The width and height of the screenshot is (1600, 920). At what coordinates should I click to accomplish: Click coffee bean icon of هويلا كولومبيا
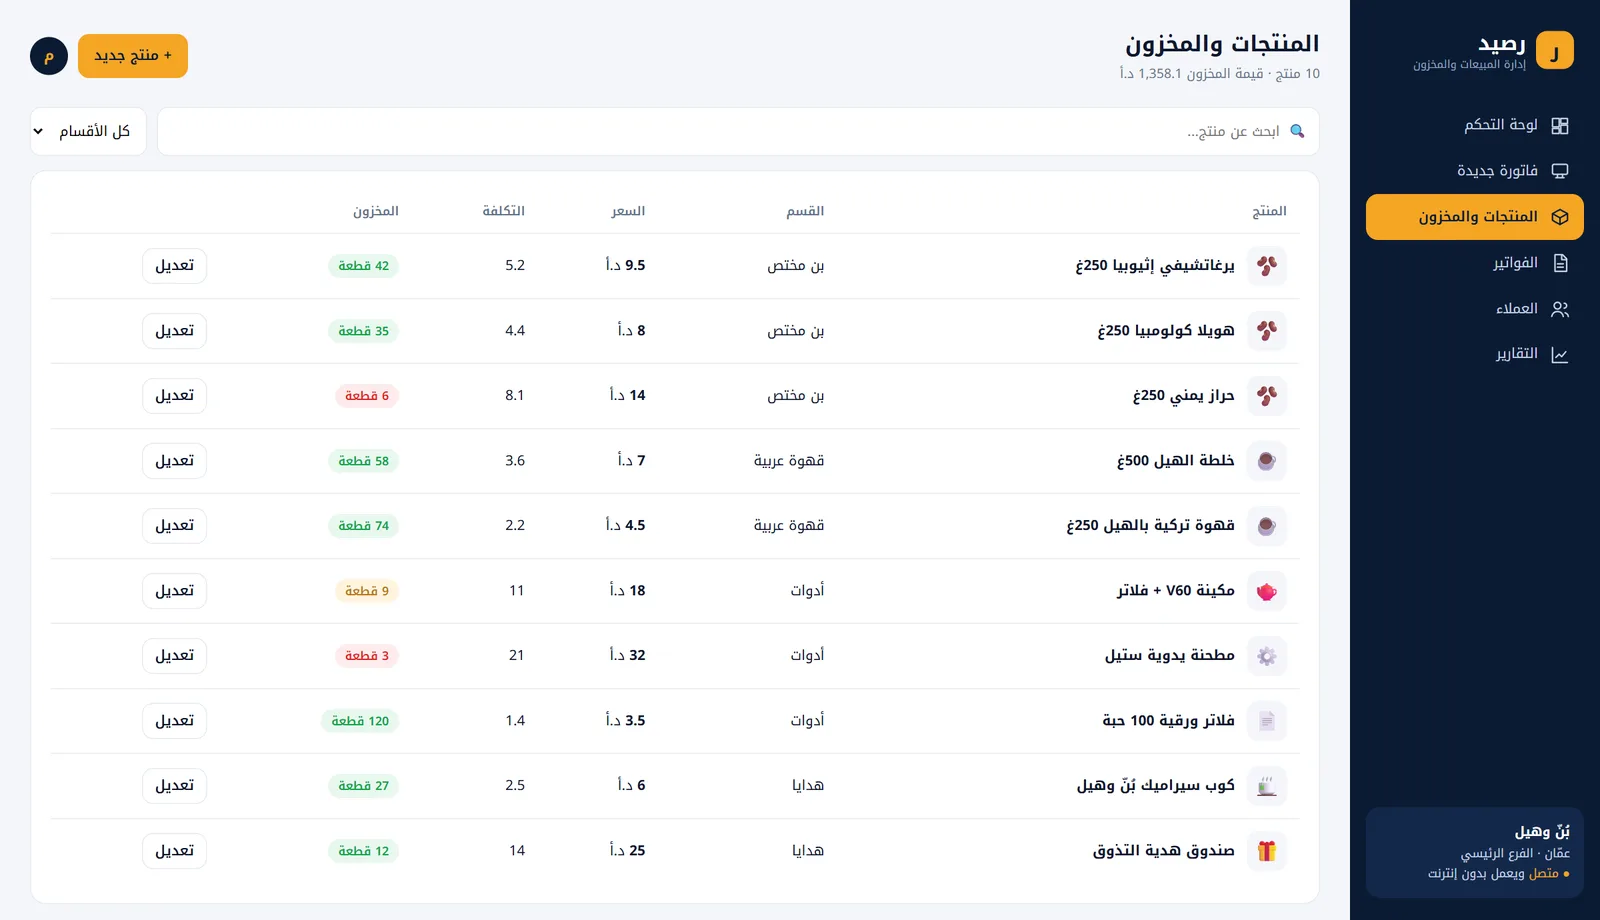(1267, 331)
